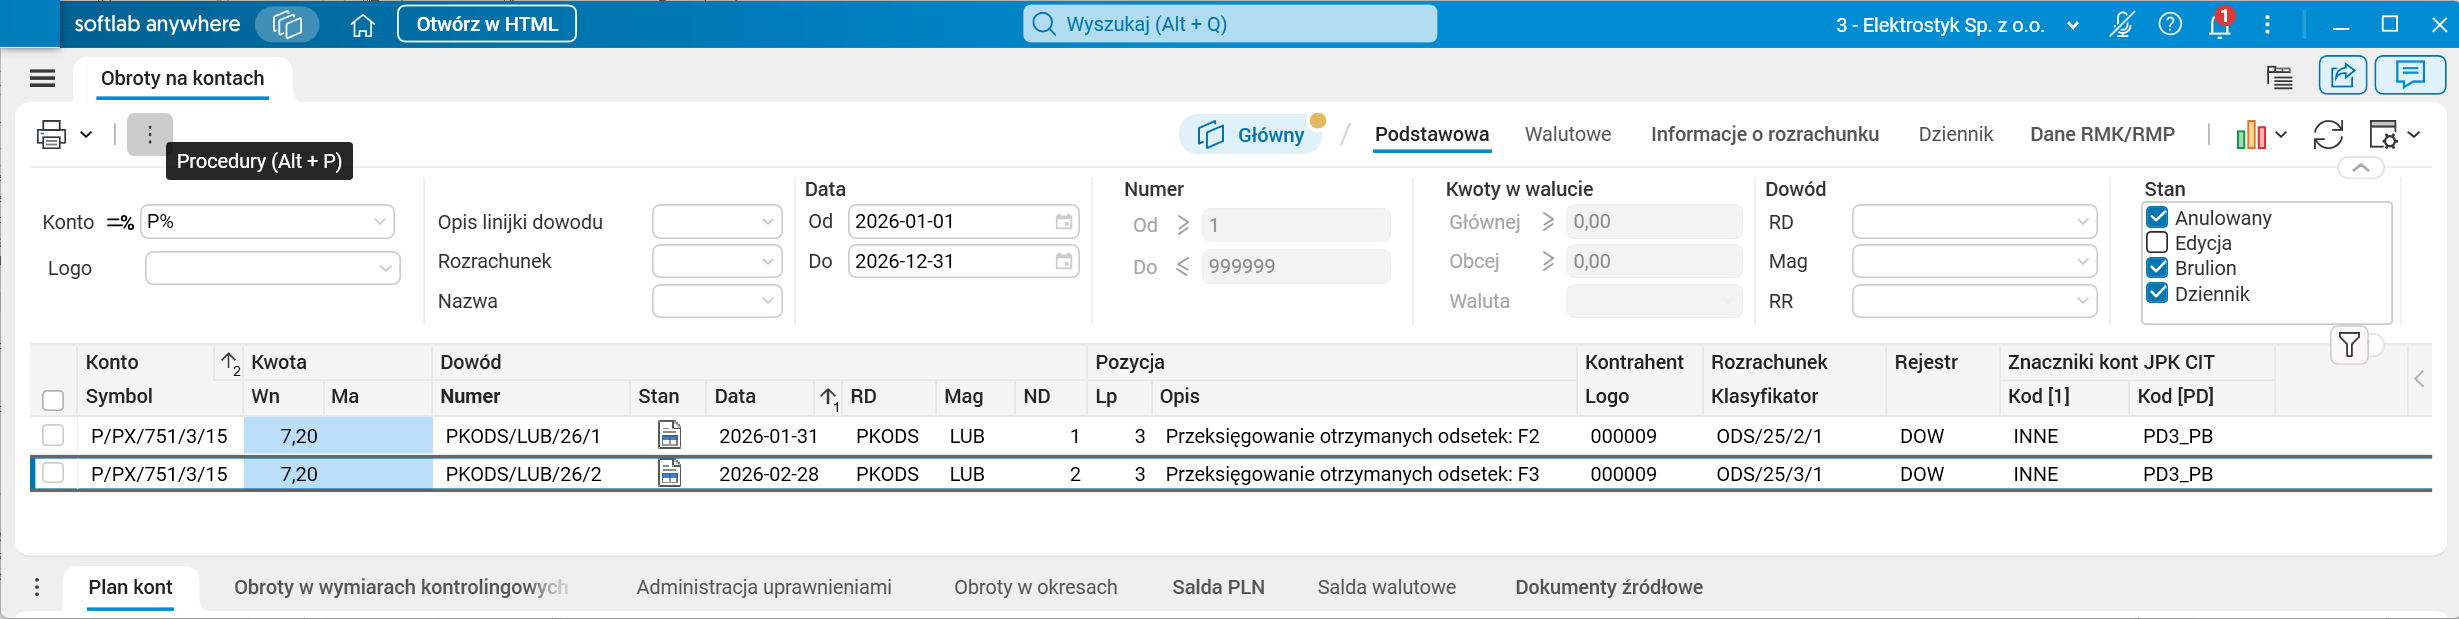This screenshot has width=2459, height=619.
Task: Open the hamburger main menu
Action: (42, 78)
